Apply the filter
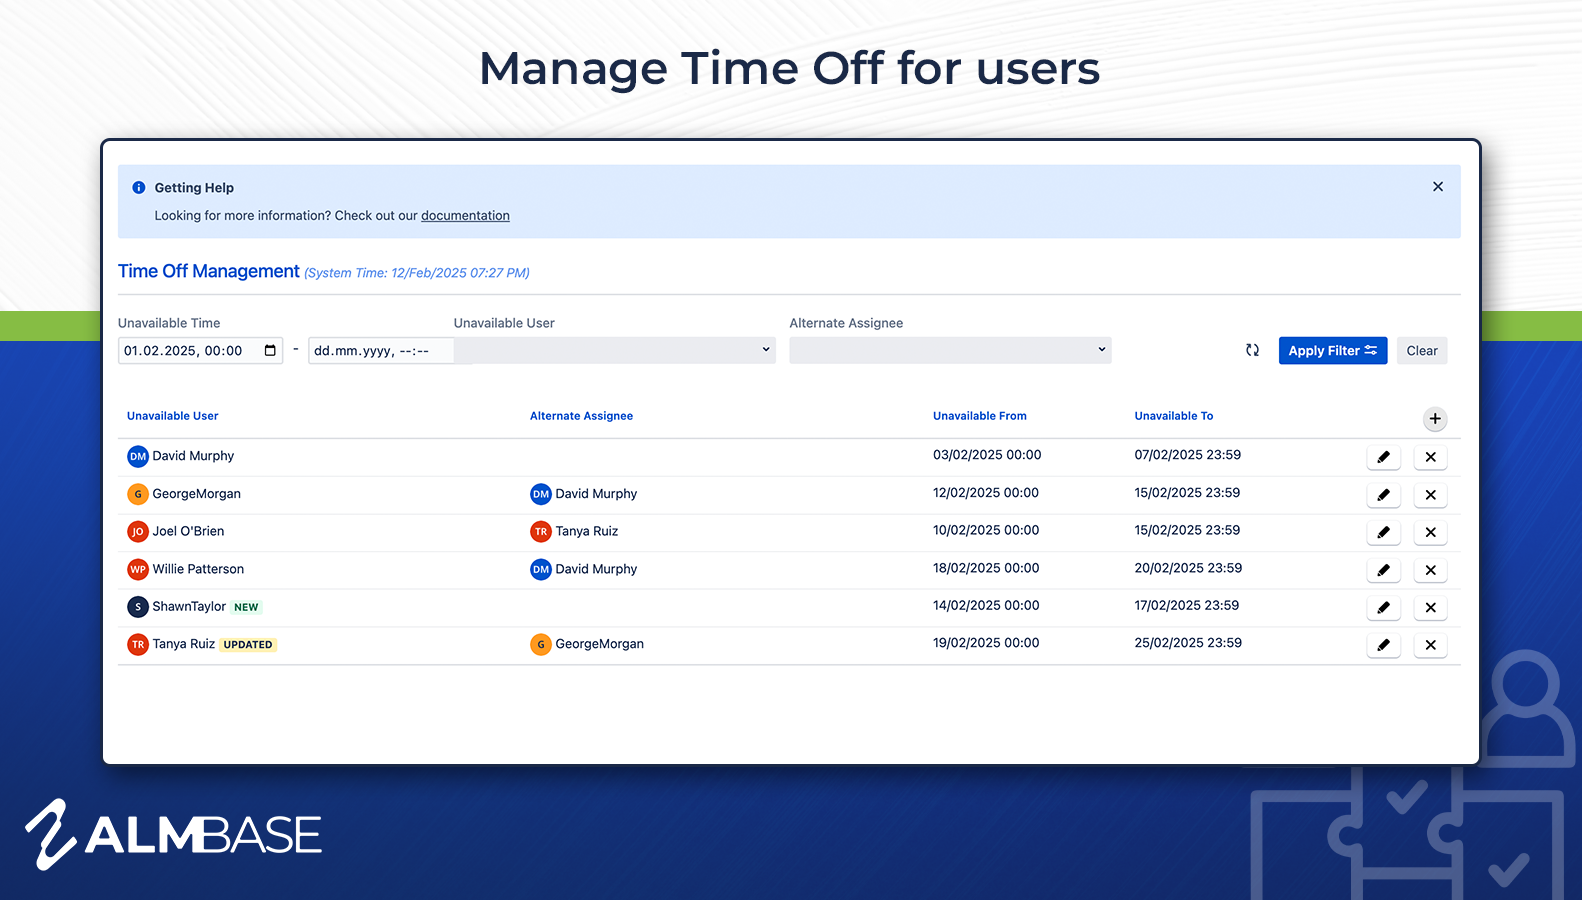The width and height of the screenshot is (1582, 900). tap(1333, 350)
